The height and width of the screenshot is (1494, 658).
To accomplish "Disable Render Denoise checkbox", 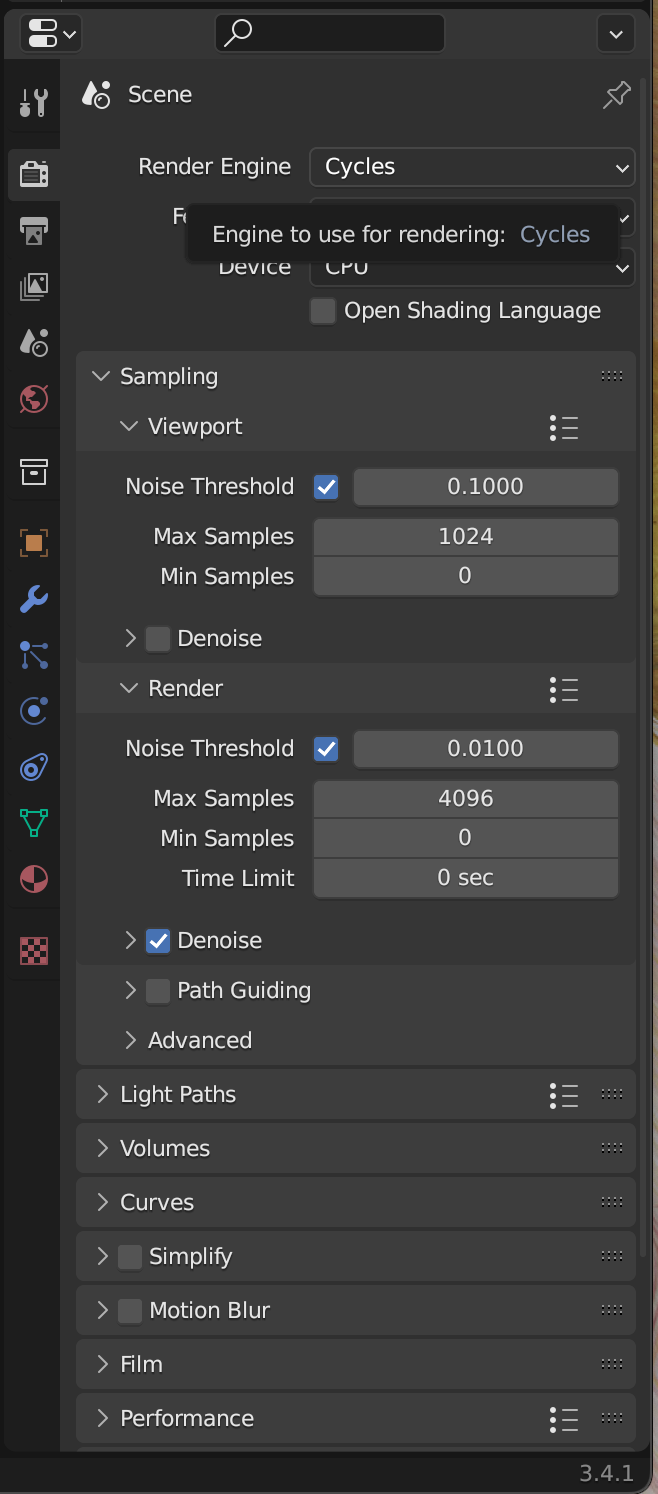I will (158, 941).
